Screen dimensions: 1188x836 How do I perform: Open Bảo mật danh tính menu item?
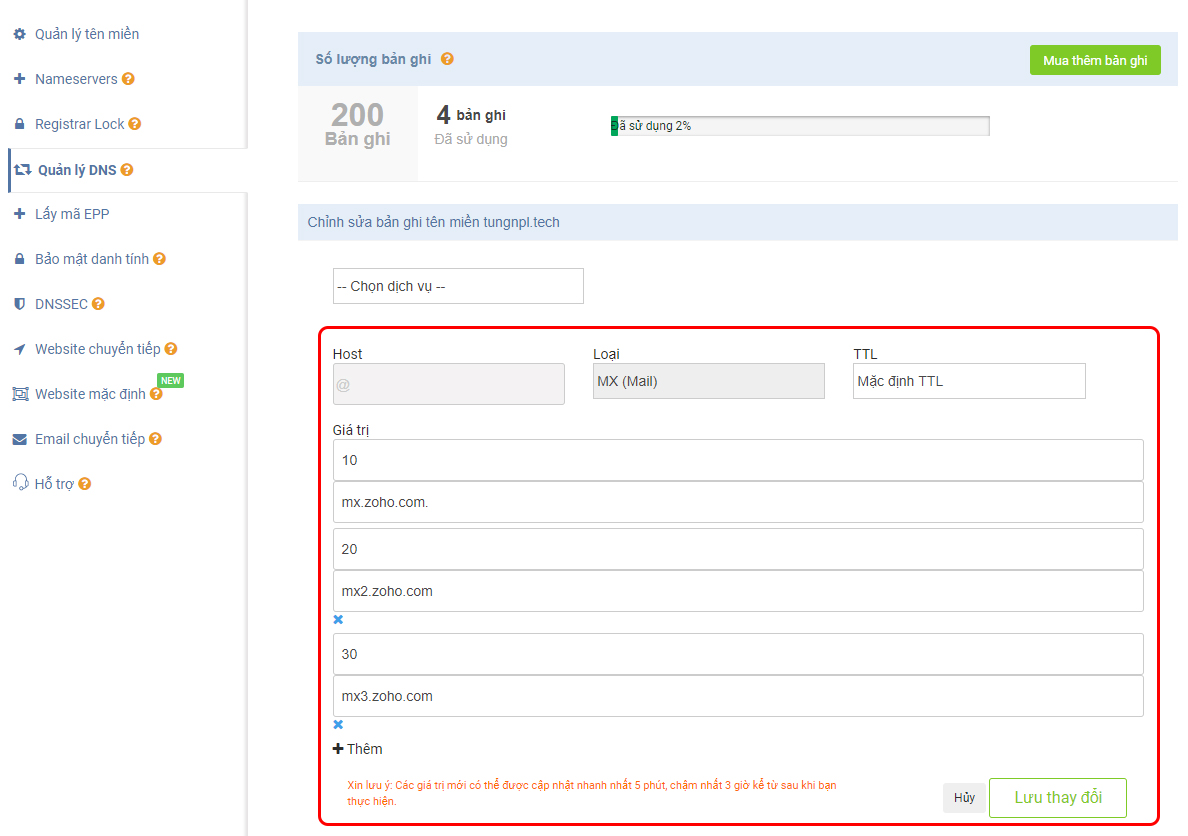click(92, 258)
